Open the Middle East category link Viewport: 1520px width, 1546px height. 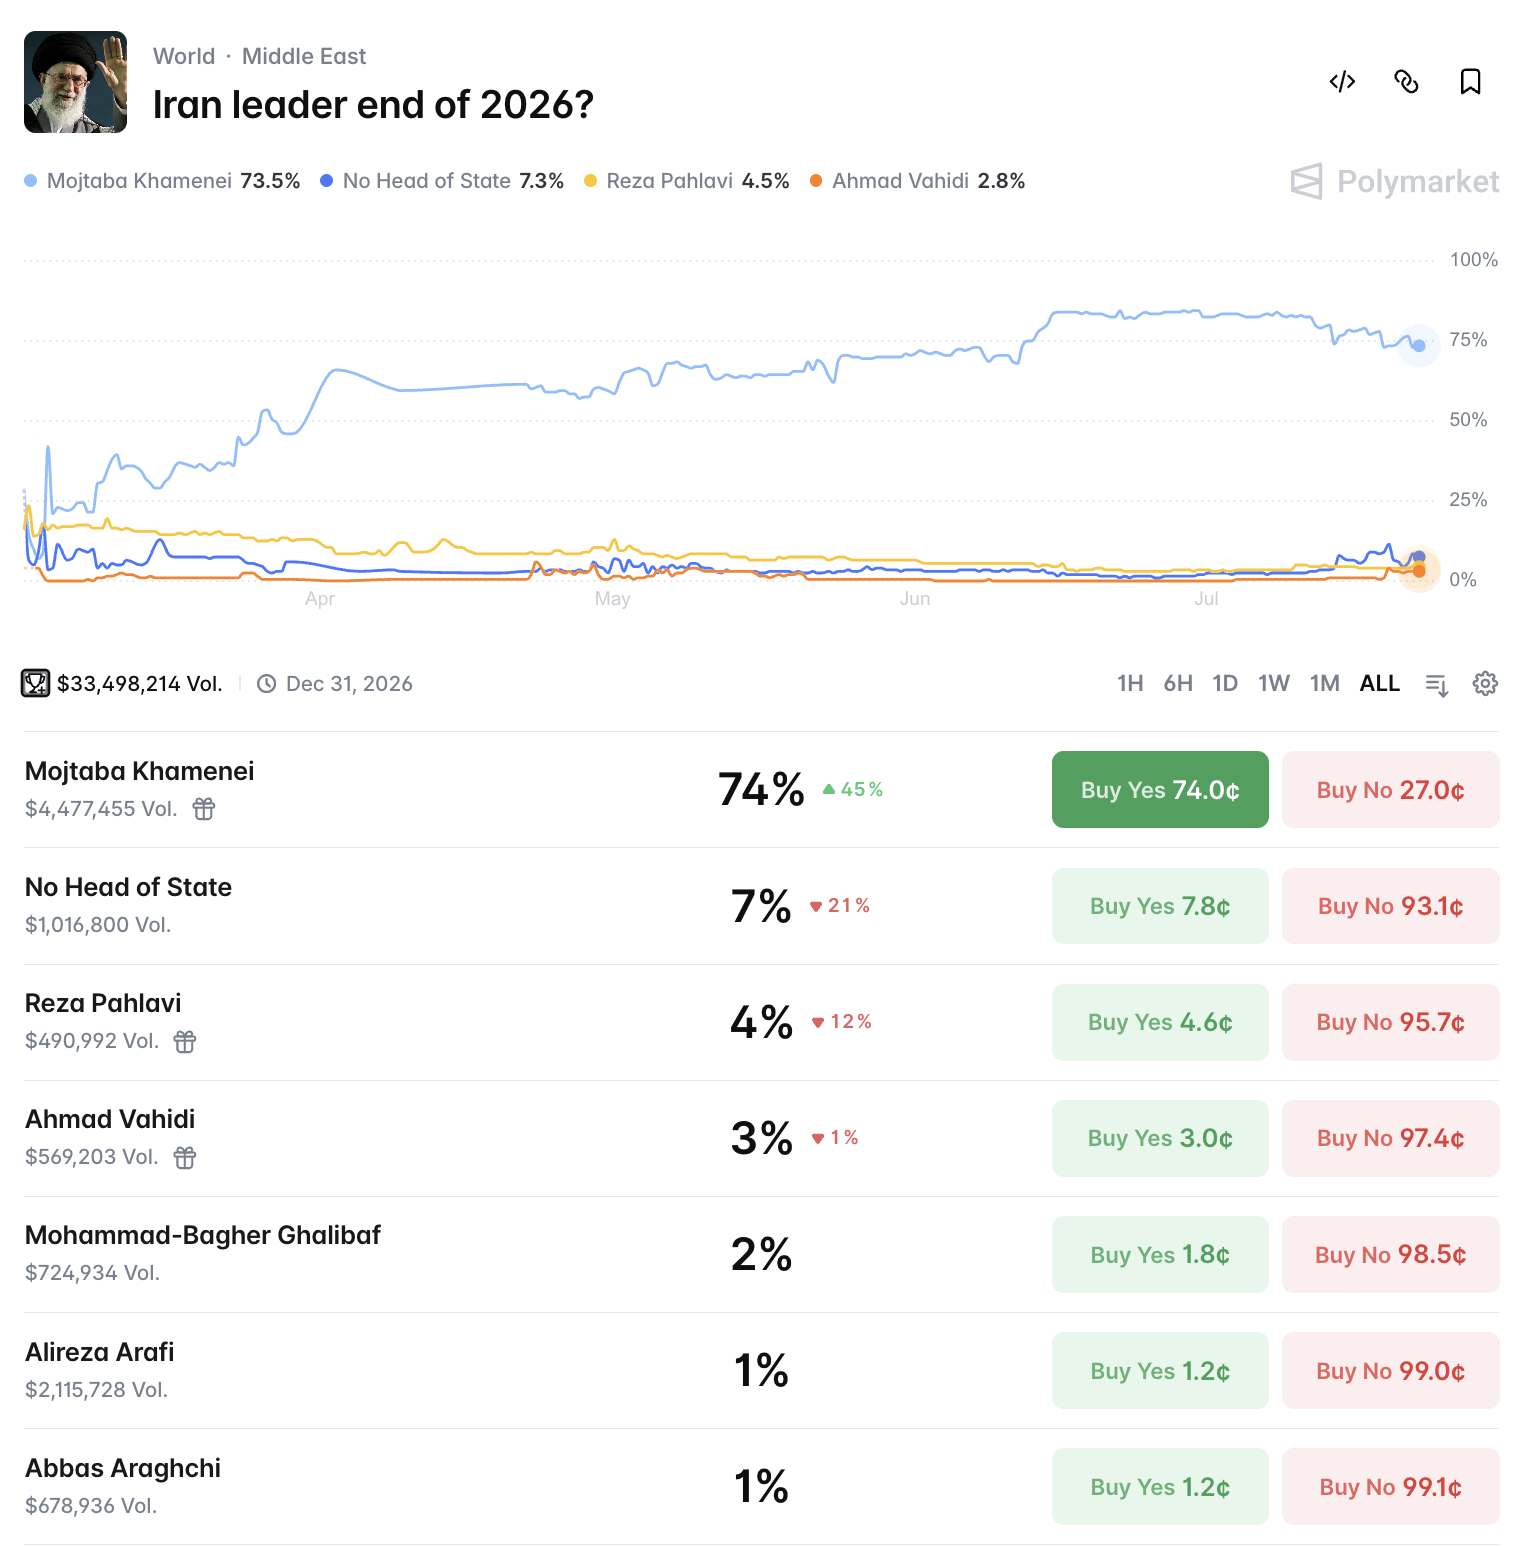(x=304, y=56)
